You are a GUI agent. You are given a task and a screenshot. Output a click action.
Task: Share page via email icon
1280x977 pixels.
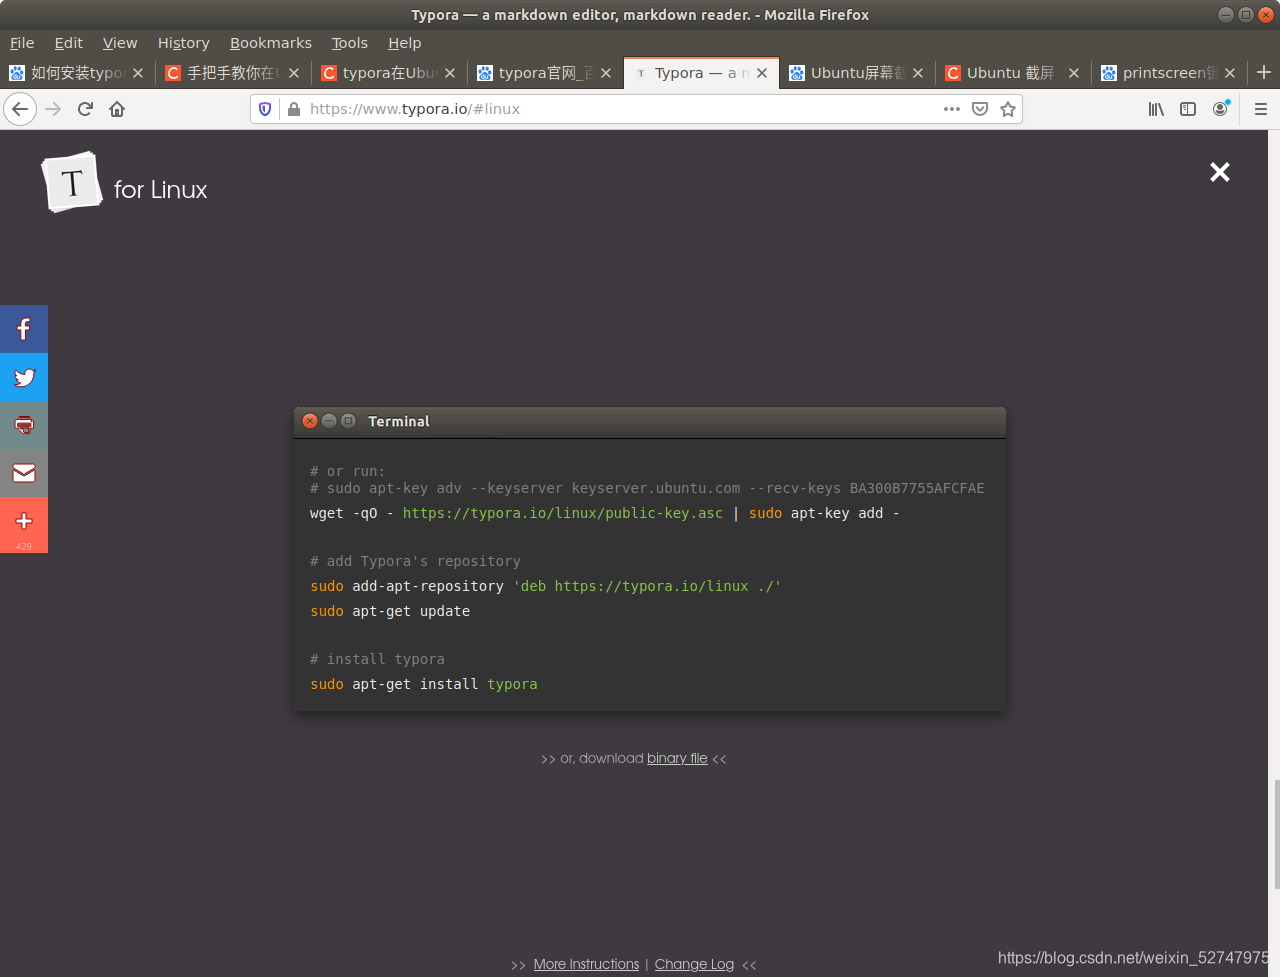24,473
